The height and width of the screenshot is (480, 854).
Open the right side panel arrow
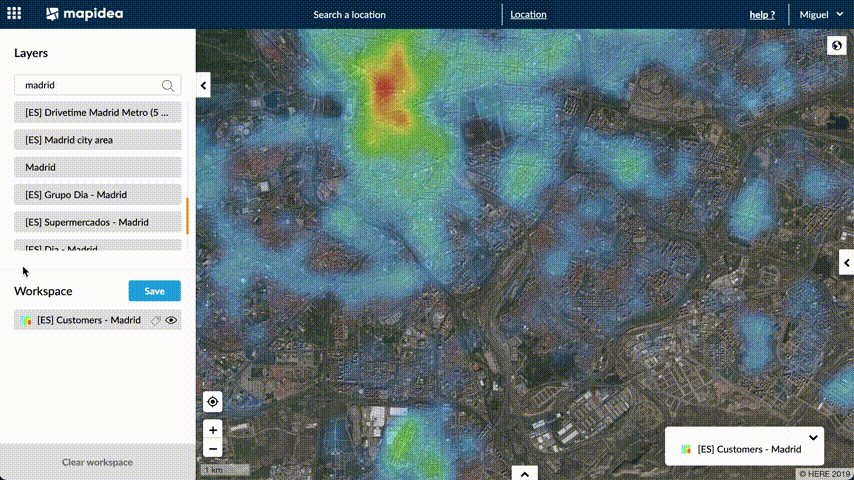pyautogui.click(x=847, y=263)
